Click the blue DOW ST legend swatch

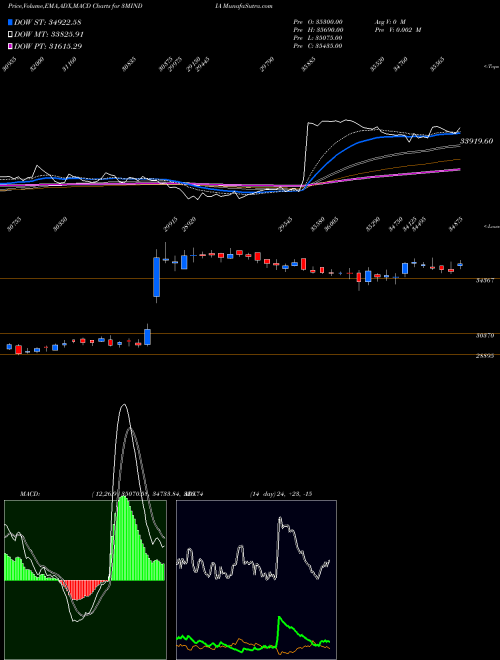pyautogui.click(x=10, y=22)
